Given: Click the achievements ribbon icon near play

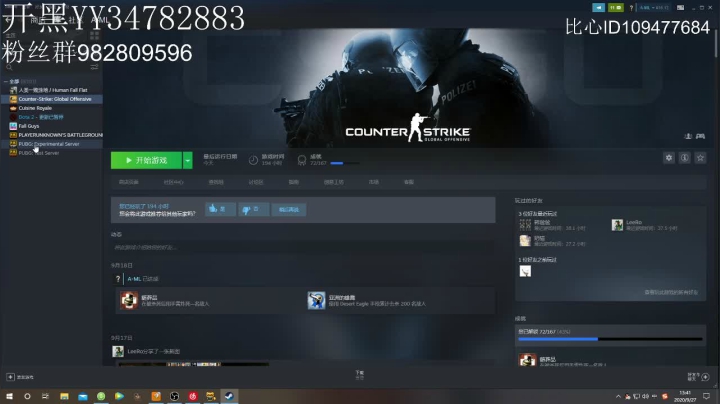Looking at the screenshot, I should click(x=302, y=160).
